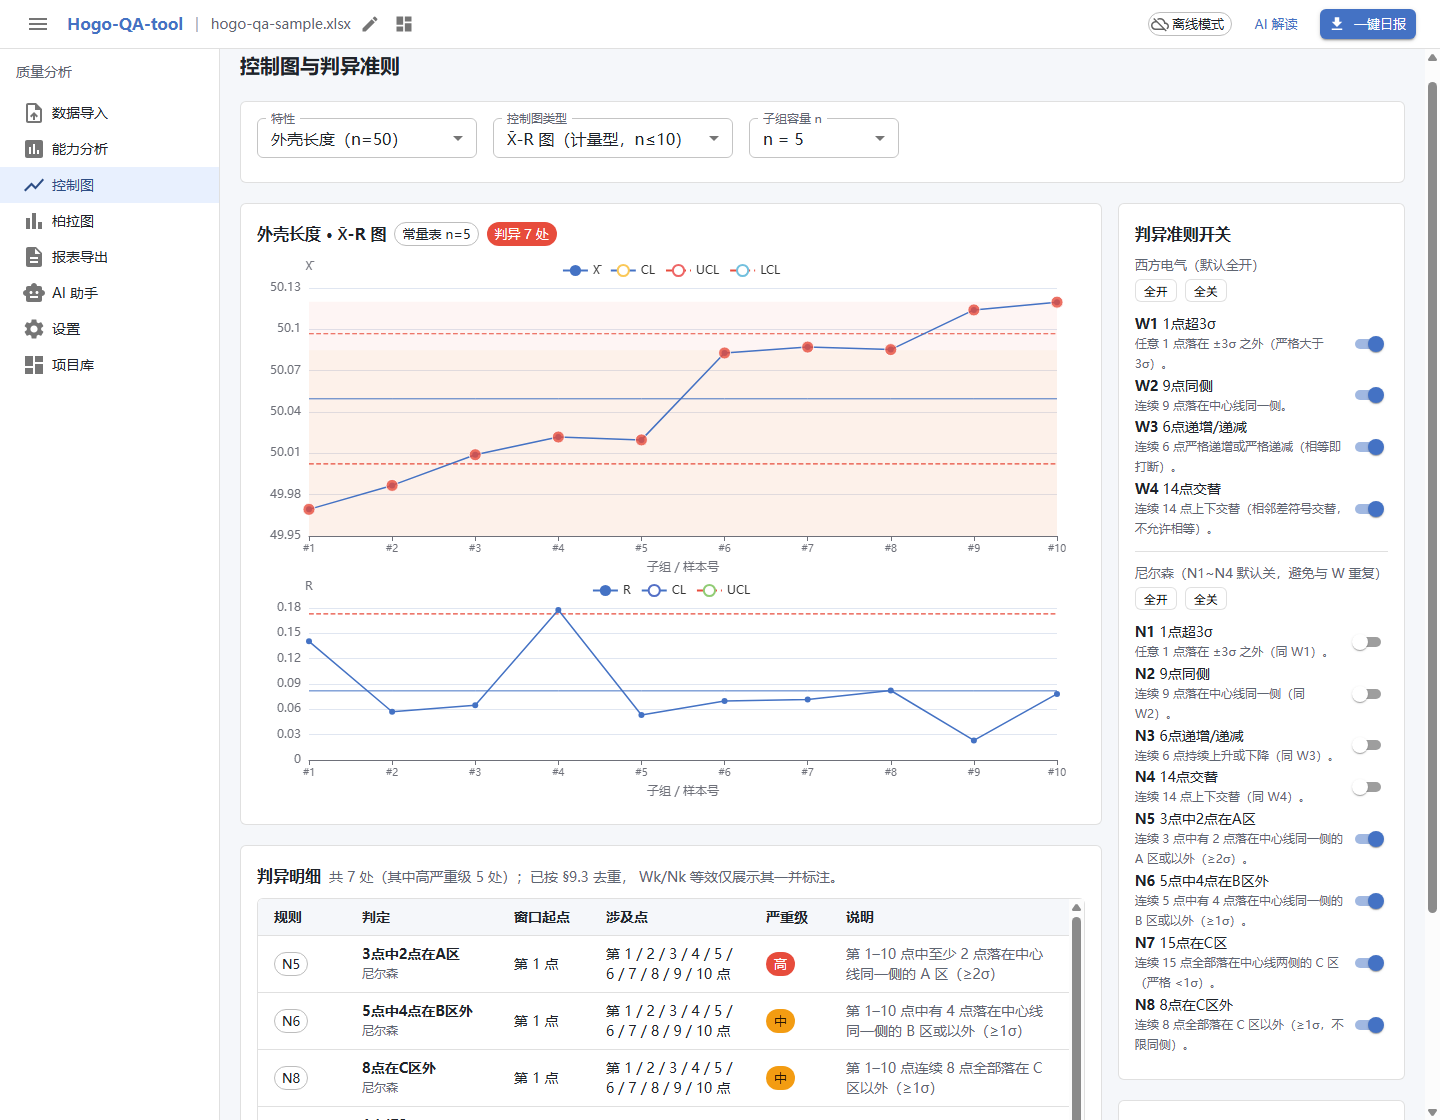Click the 离线模式 chip

[1189, 24]
